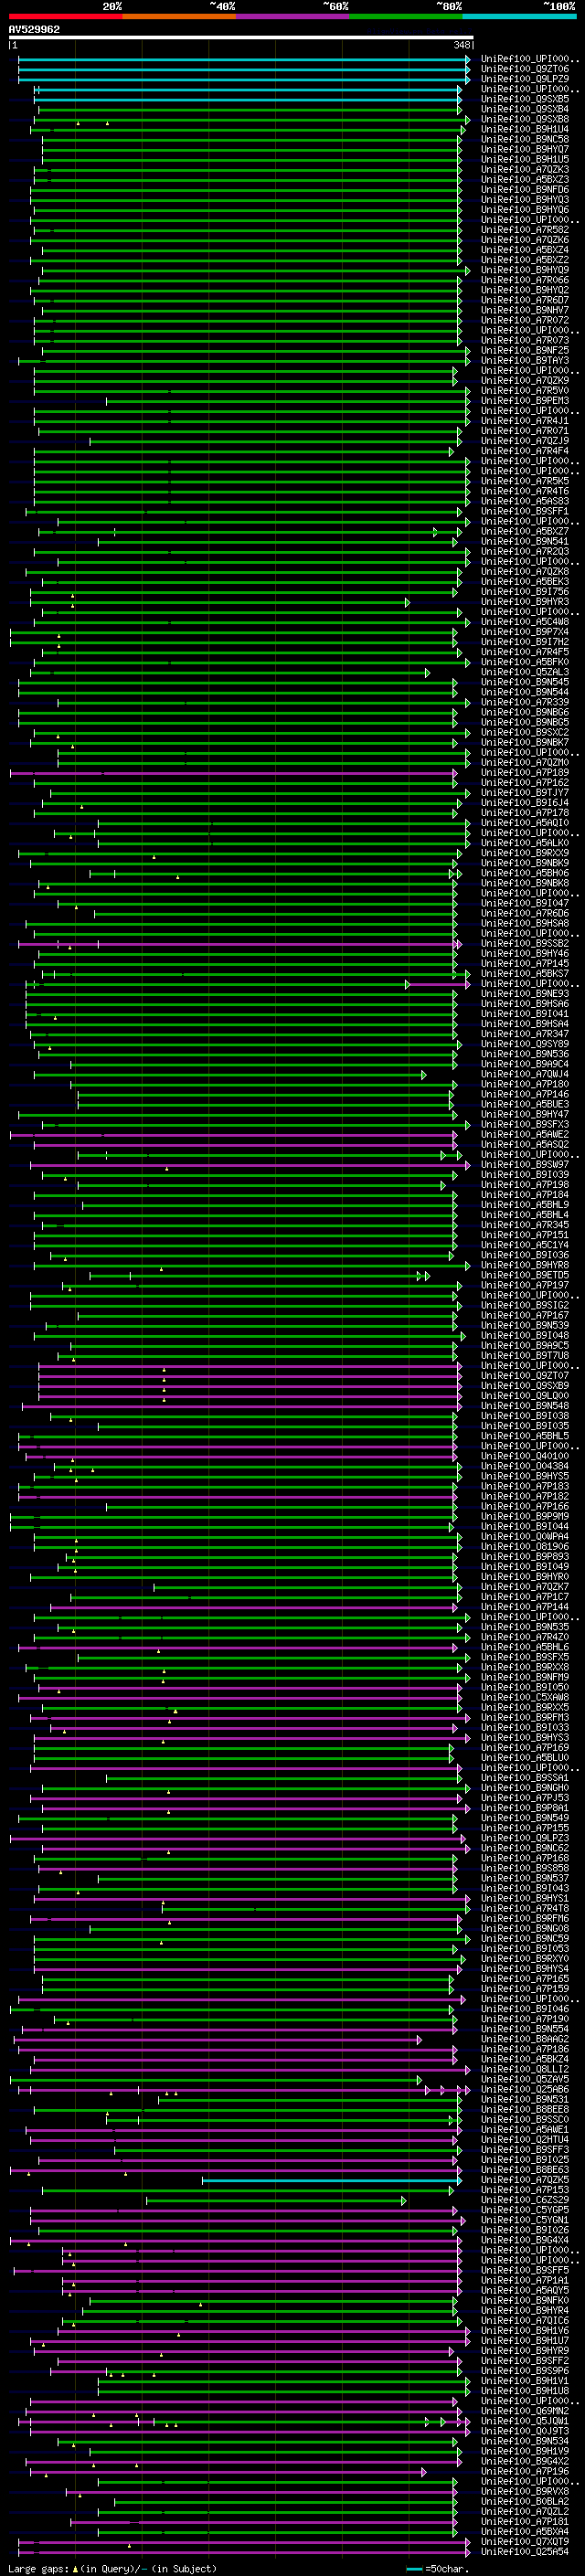
Task: Open hit UniRef100_Q40100
Action: point(525,1457)
